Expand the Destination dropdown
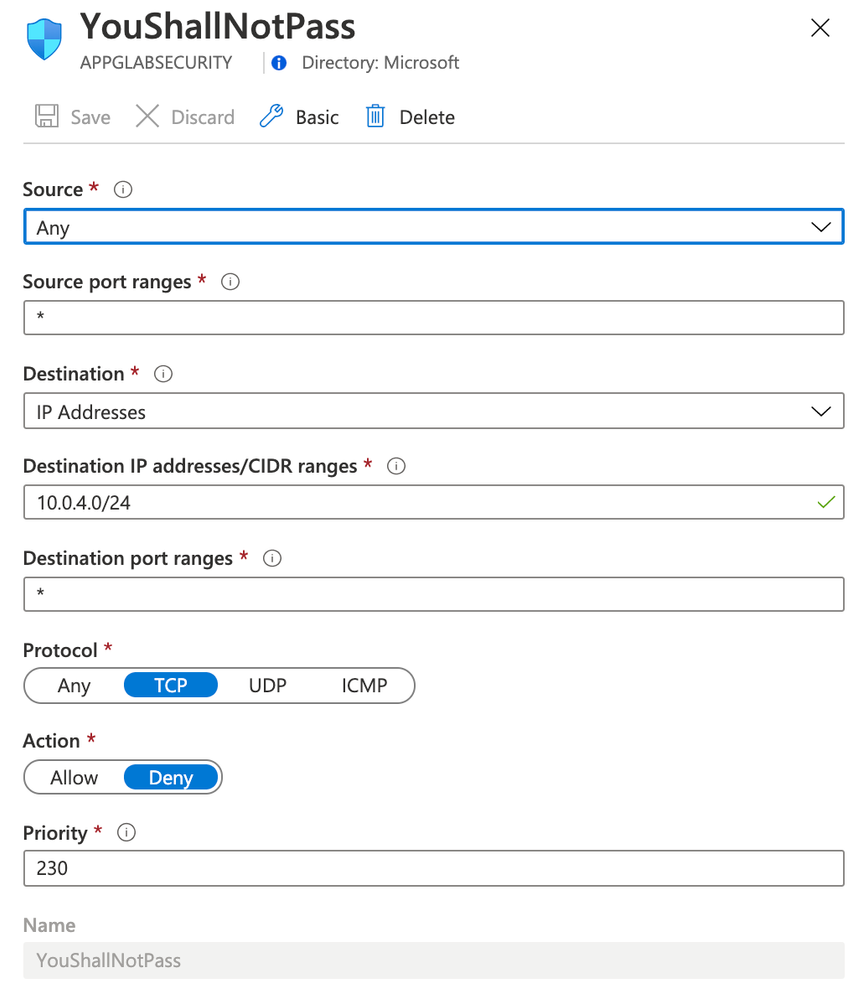 (433, 411)
